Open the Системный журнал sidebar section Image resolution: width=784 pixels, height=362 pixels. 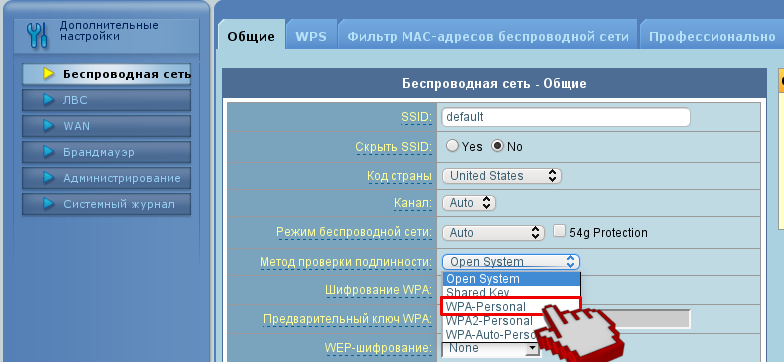106,204
